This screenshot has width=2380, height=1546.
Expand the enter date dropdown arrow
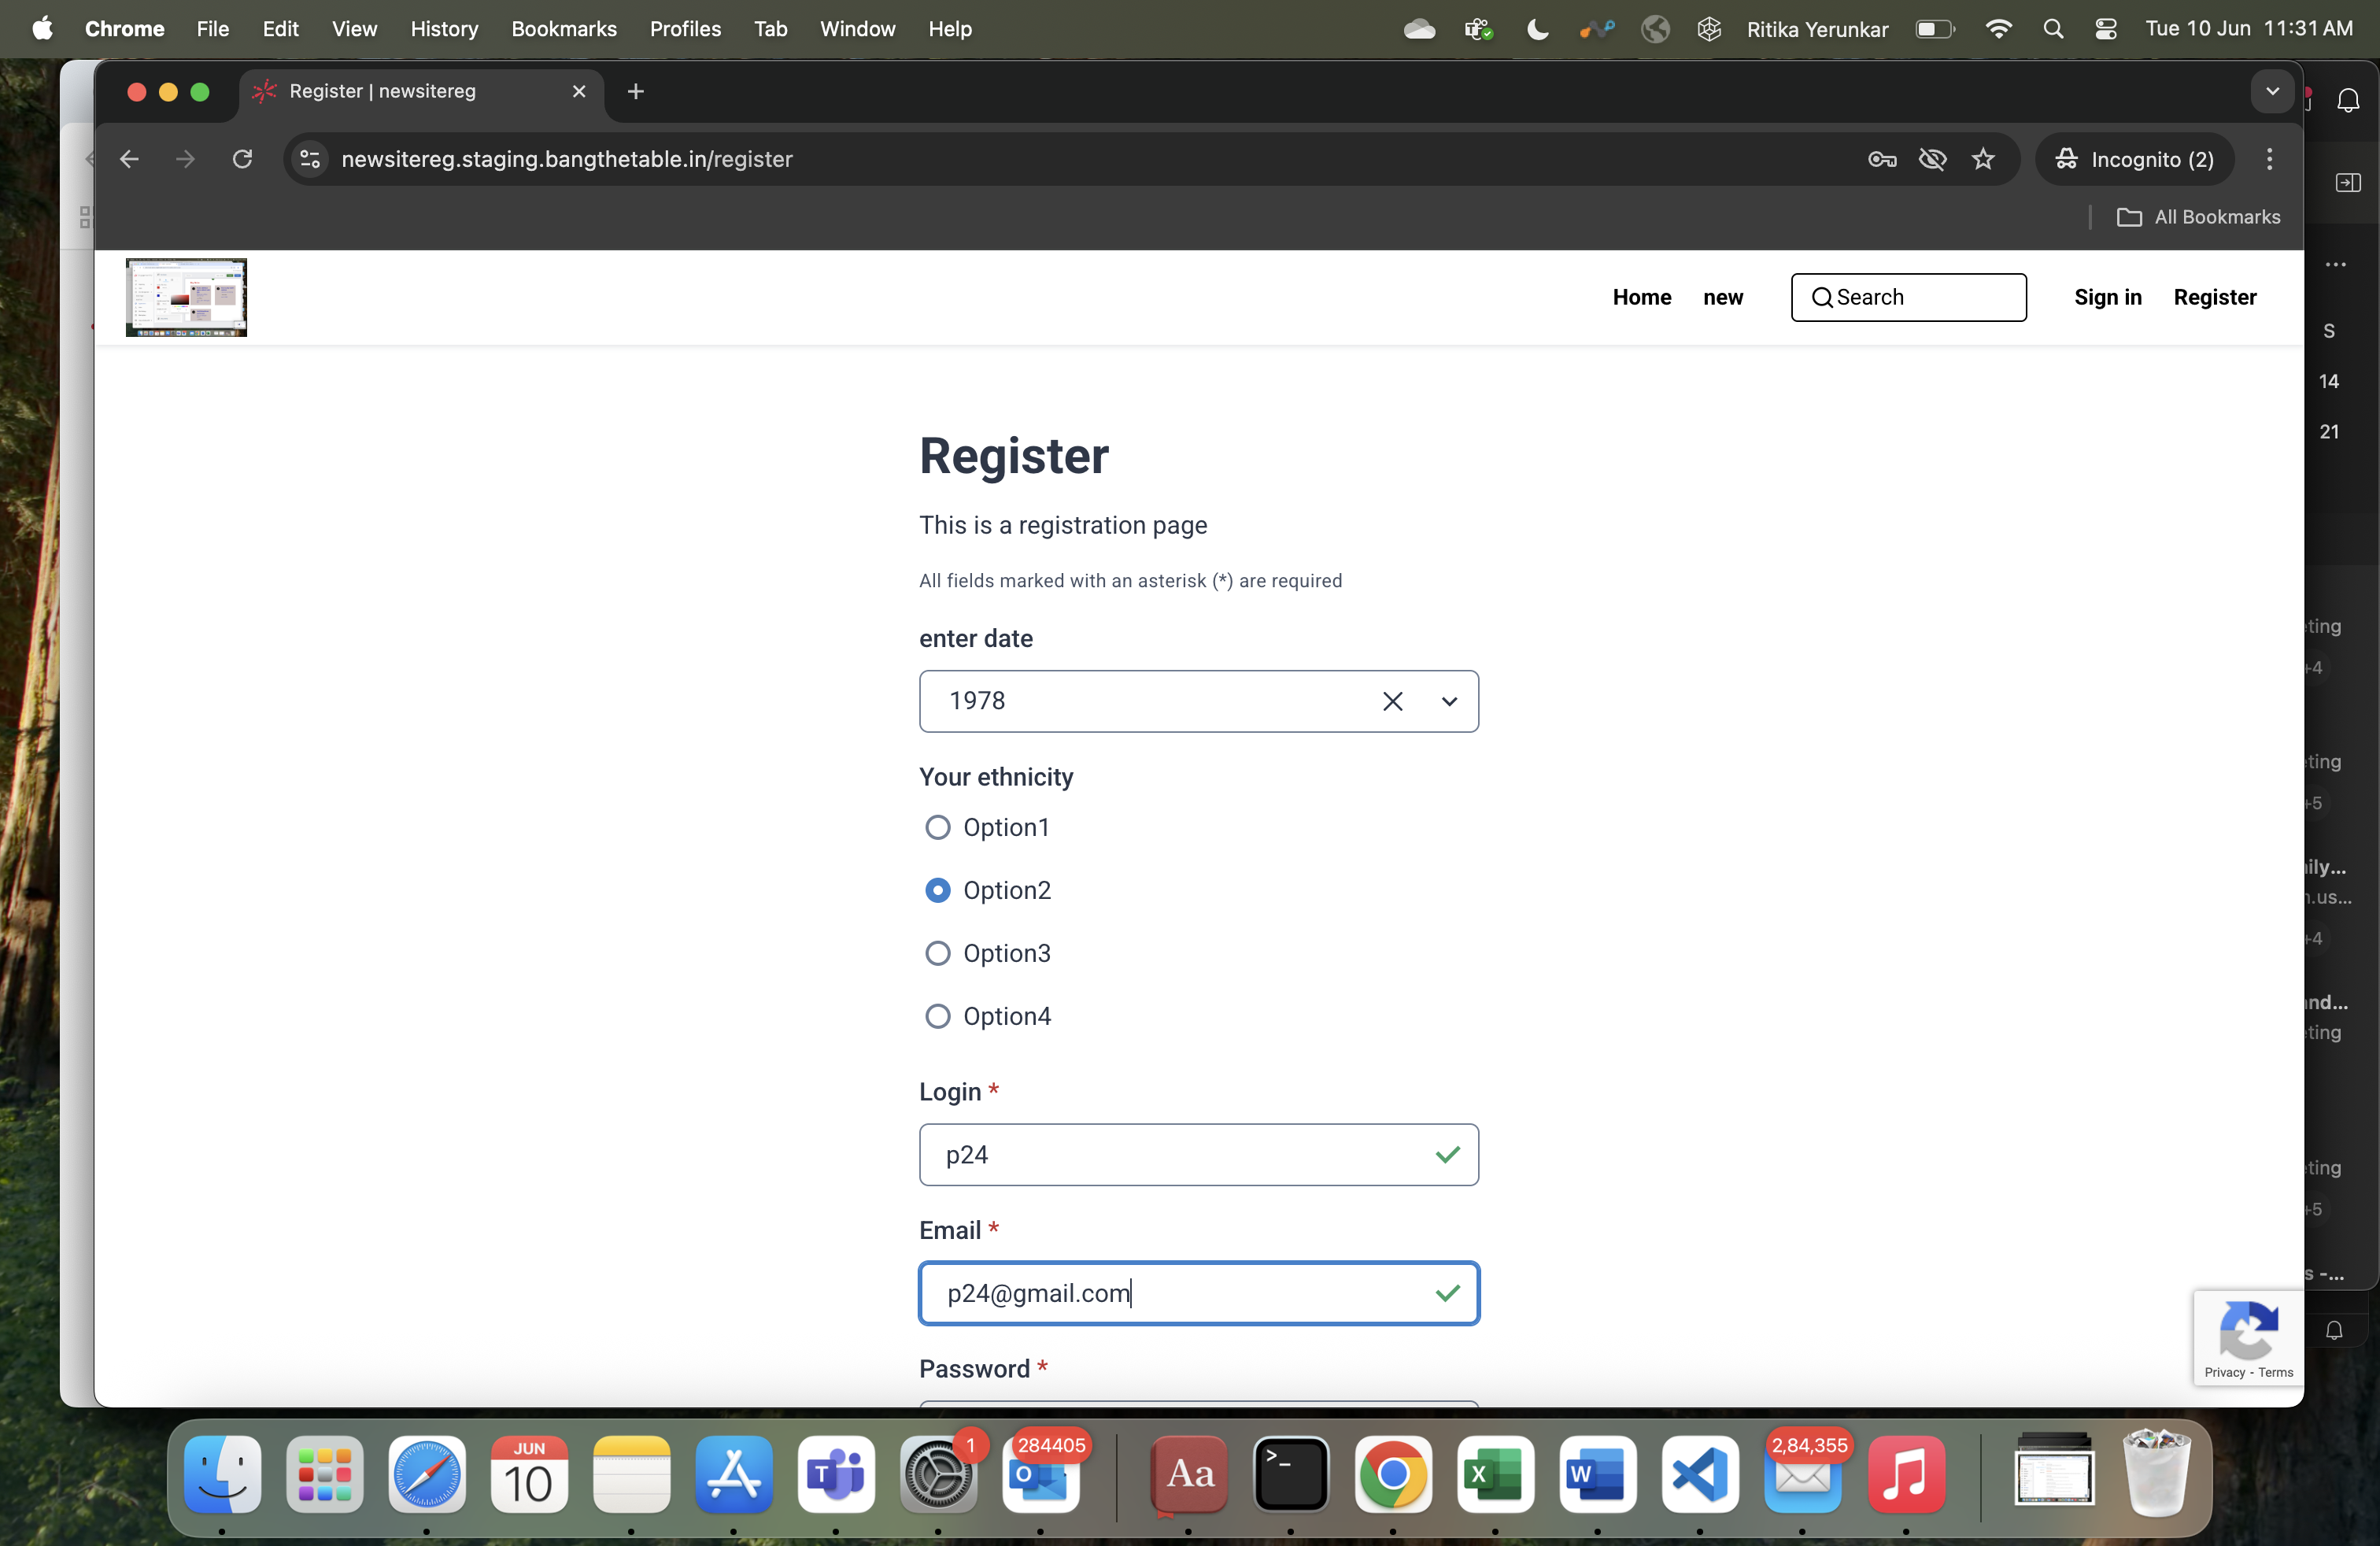pyautogui.click(x=1449, y=701)
